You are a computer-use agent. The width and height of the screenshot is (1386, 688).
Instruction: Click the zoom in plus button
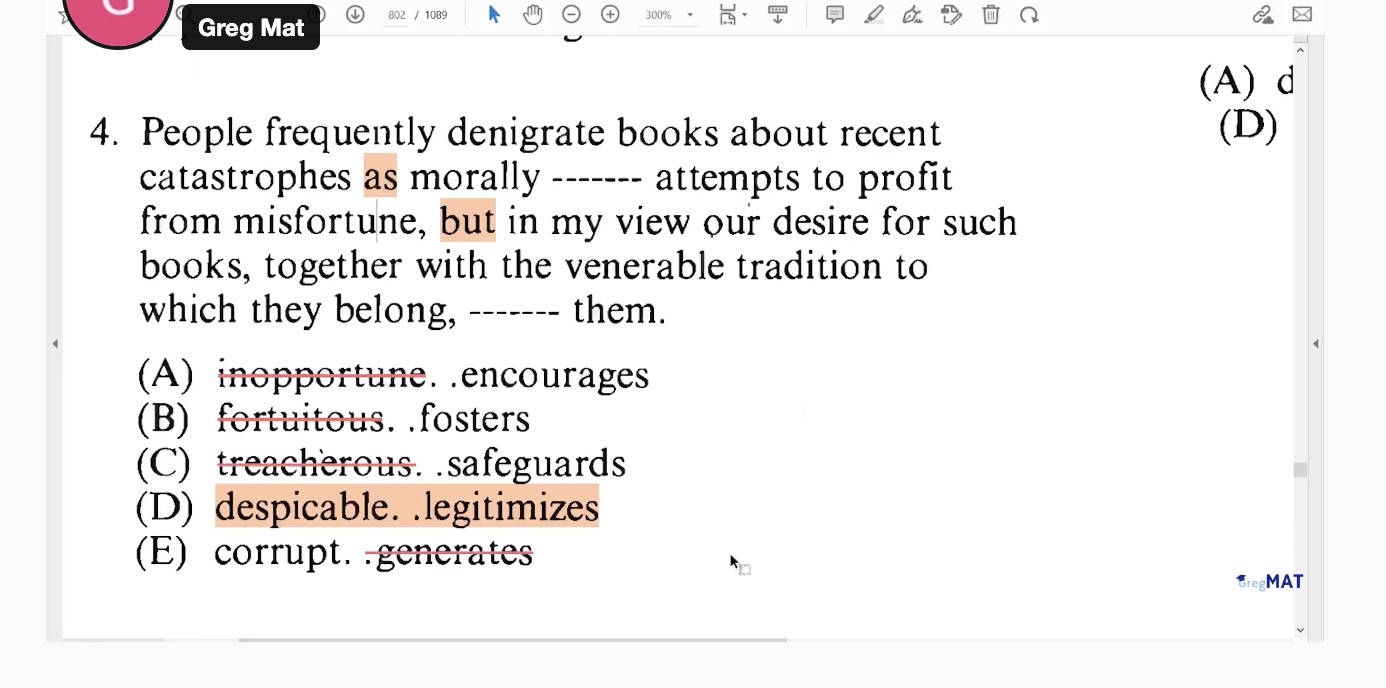pyautogui.click(x=610, y=14)
